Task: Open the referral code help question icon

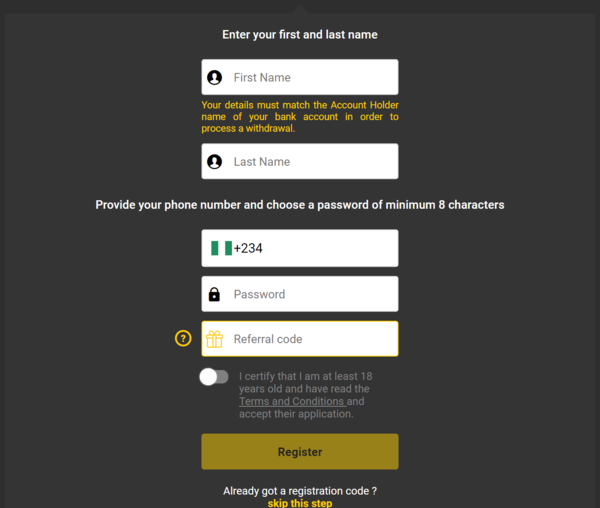Action: [x=183, y=339]
